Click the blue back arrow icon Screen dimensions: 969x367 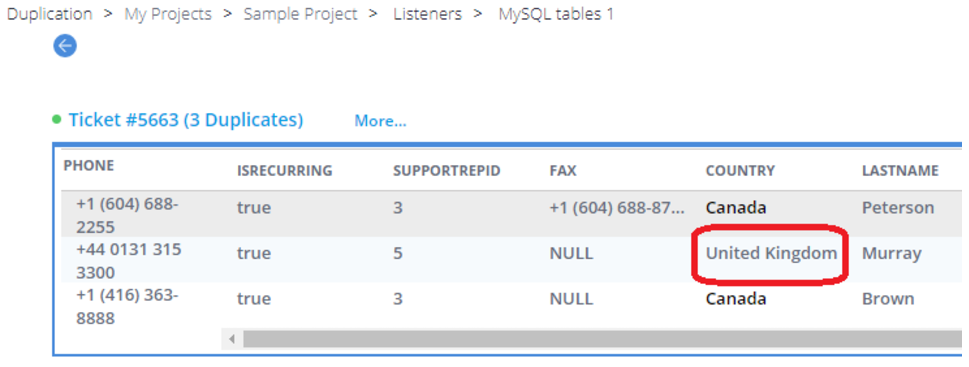(x=65, y=46)
